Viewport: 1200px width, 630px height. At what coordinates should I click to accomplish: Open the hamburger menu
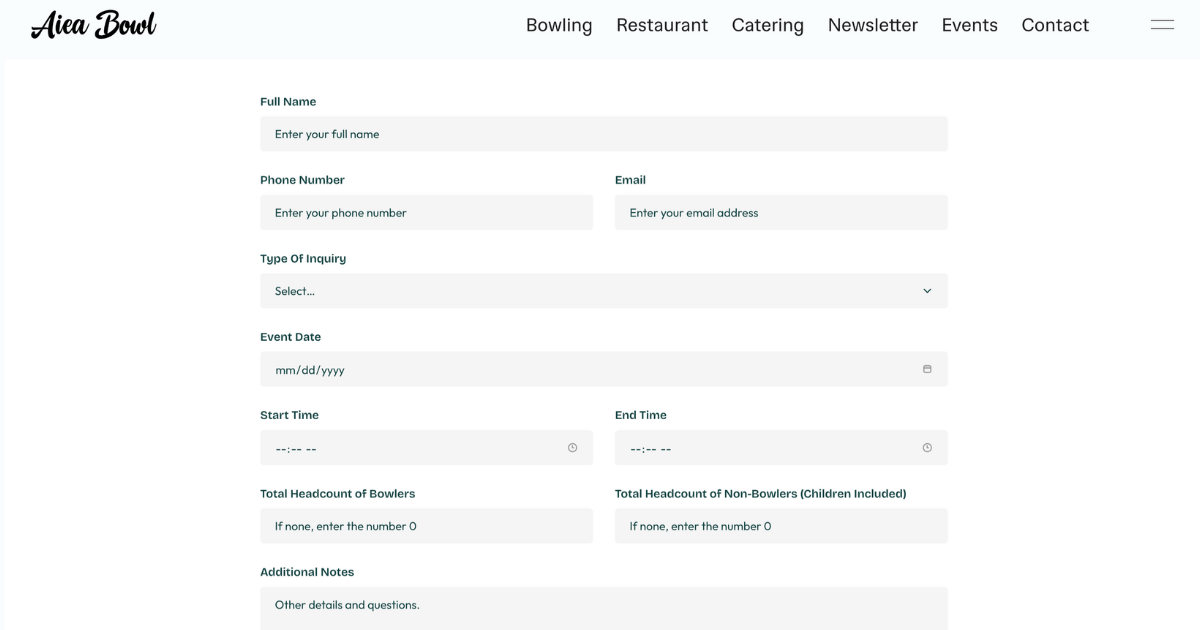pyautogui.click(x=1162, y=23)
